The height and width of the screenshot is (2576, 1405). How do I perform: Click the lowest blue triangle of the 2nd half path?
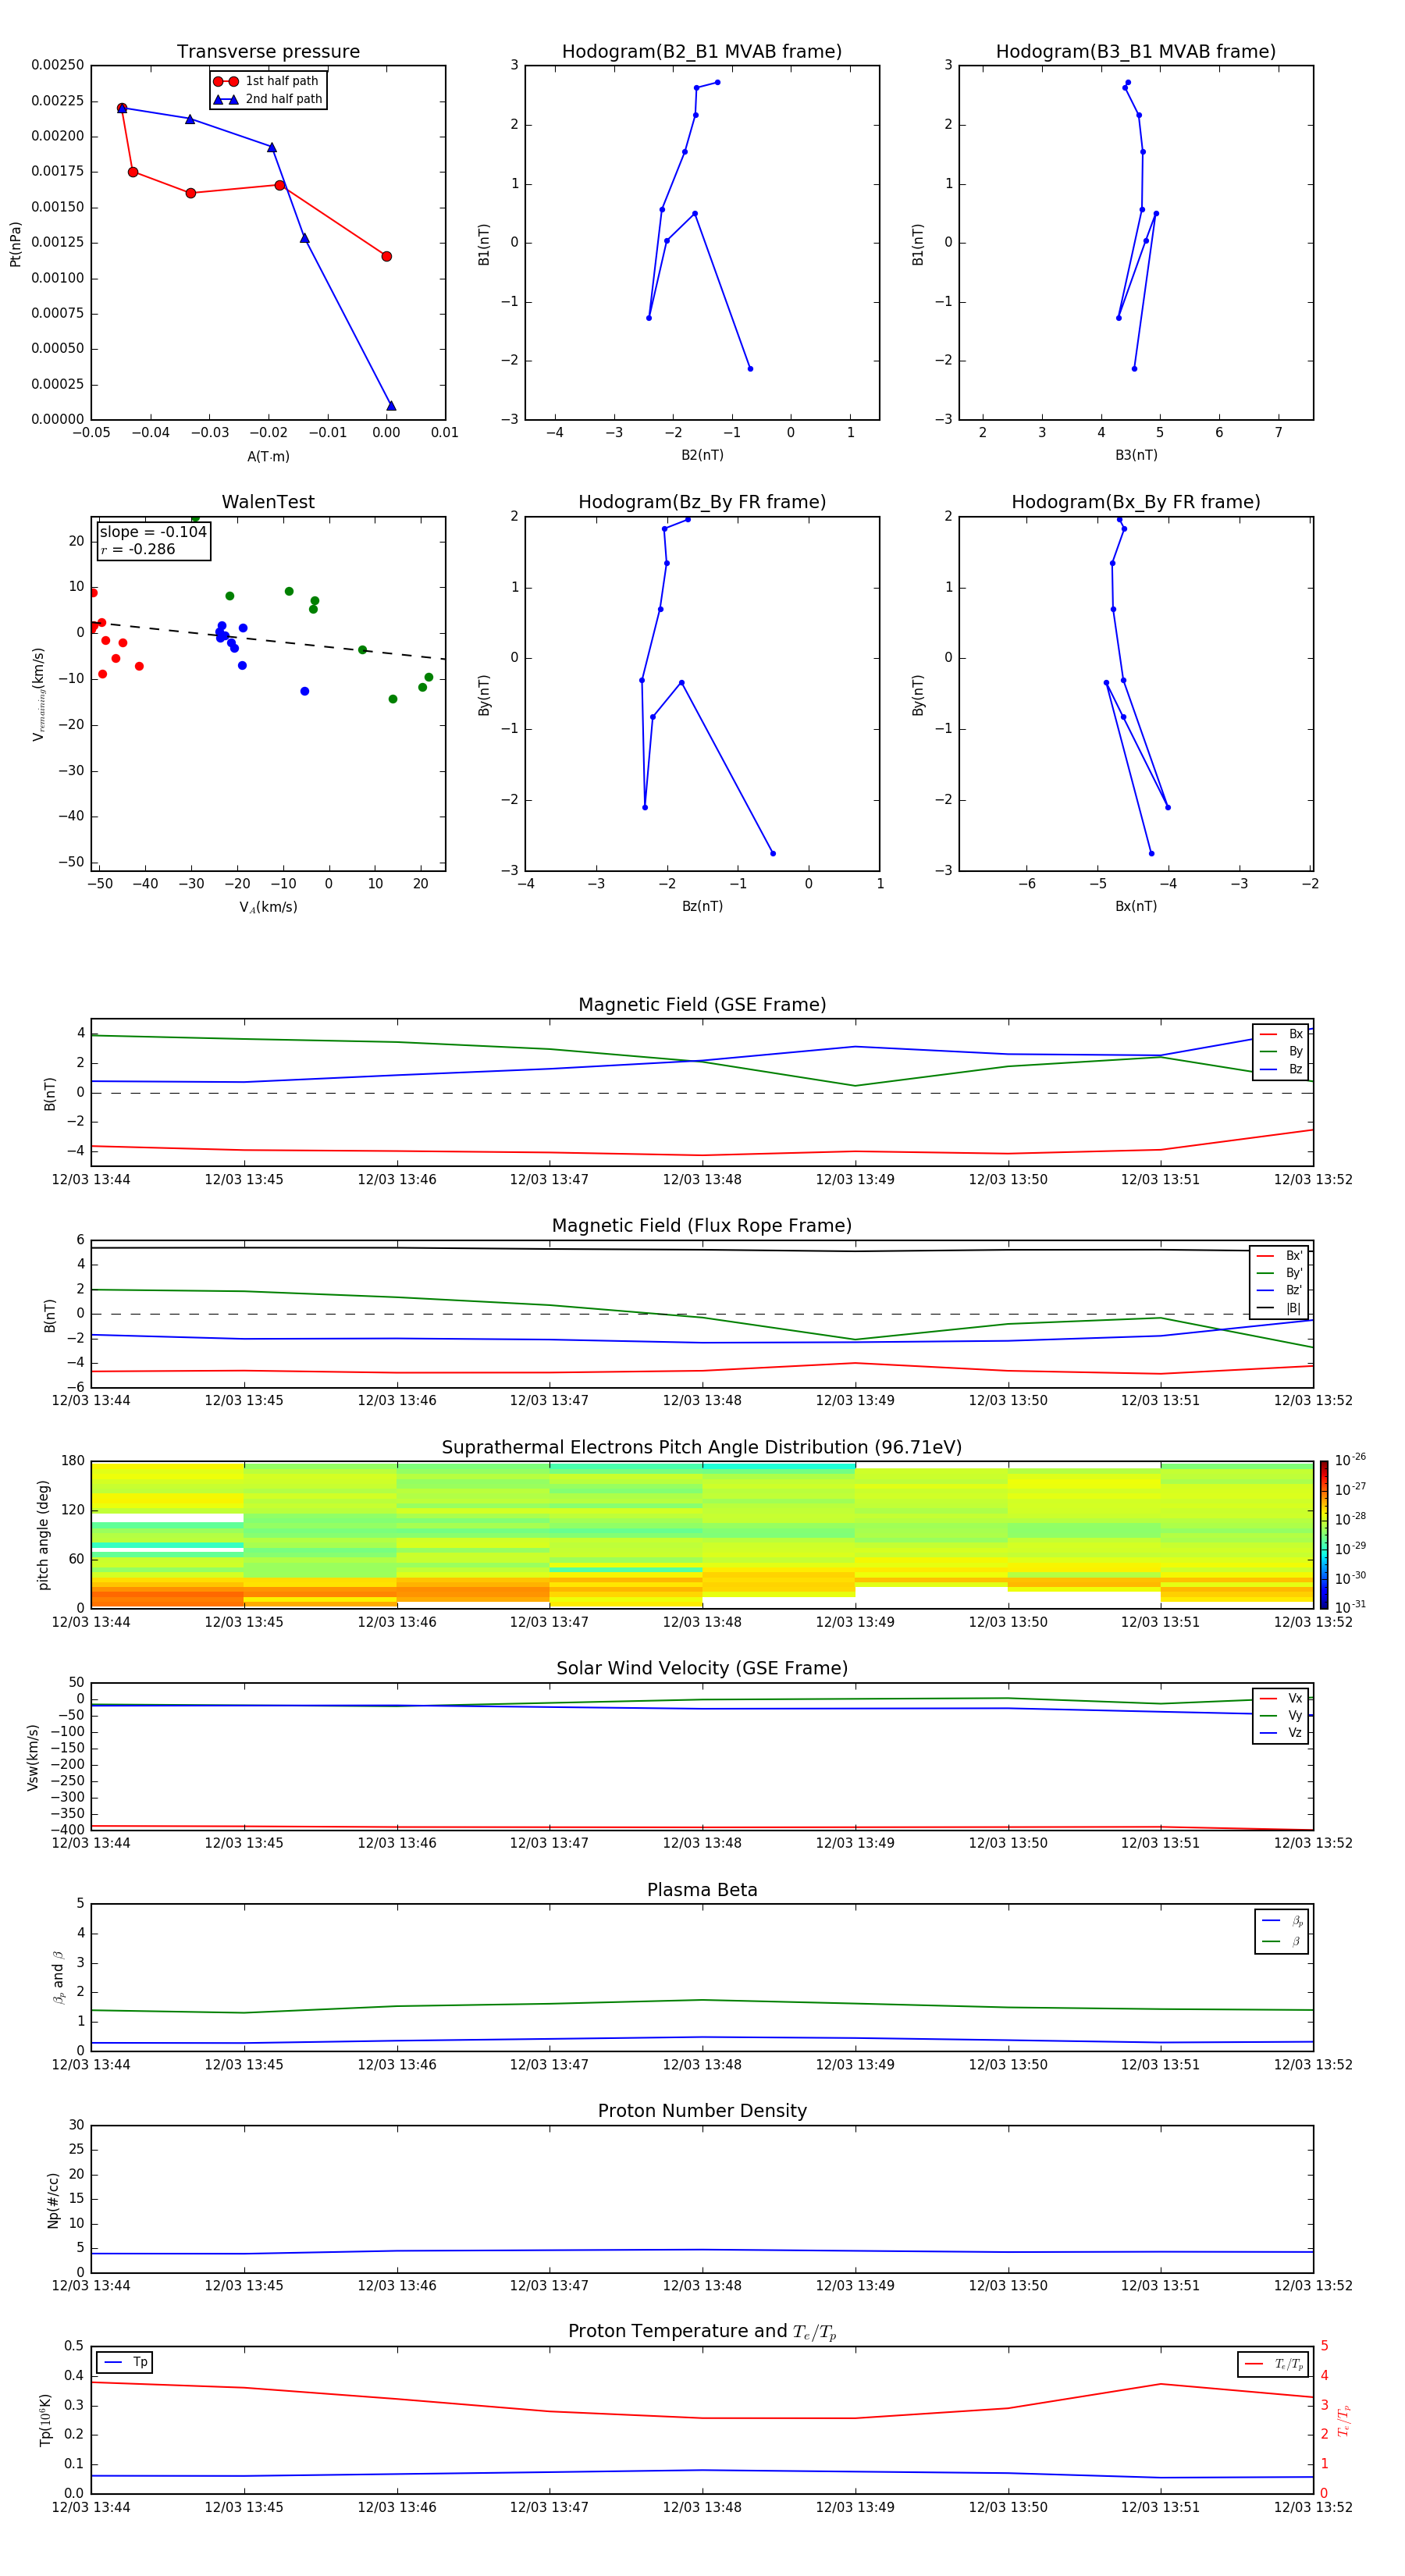pos(391,405)
